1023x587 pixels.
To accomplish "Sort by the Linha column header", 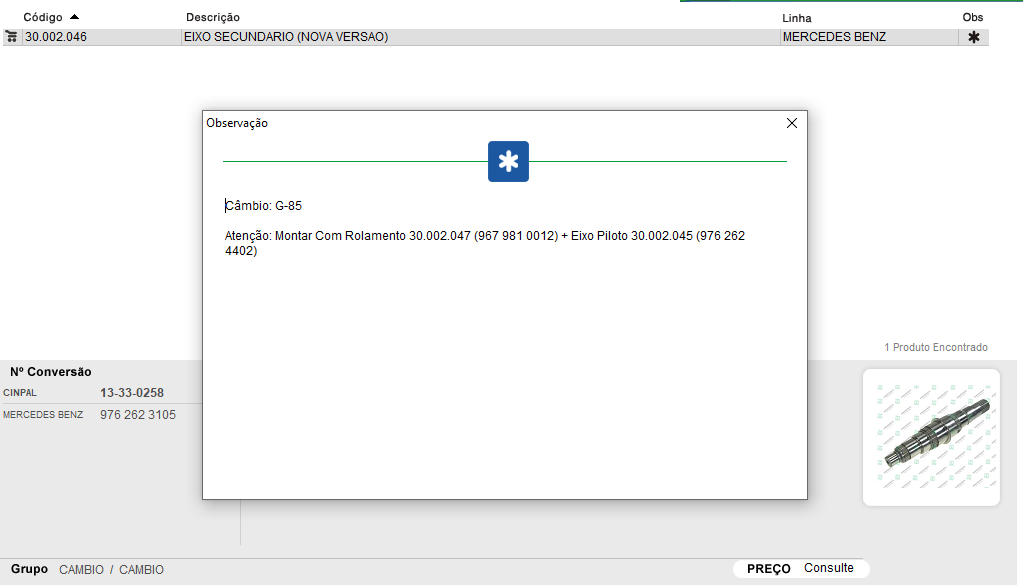I will click(x=796, y=18).
